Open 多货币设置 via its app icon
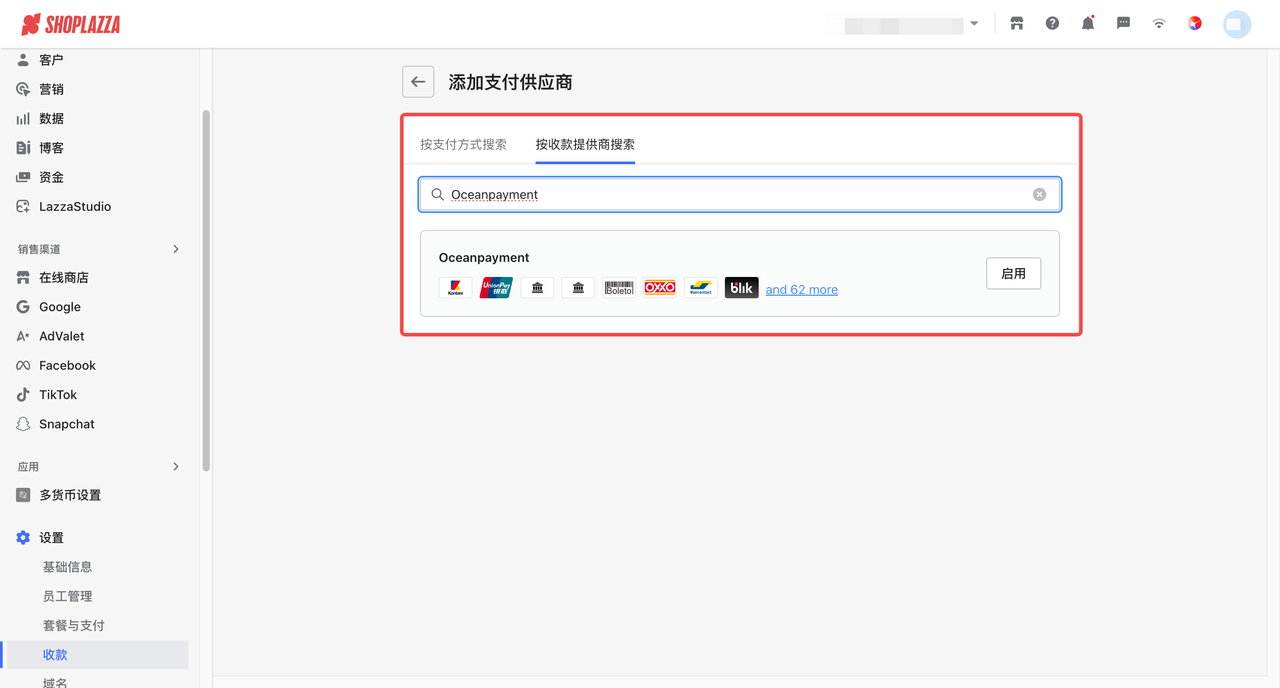This screenshot has height=688, width=1280. [x=23, y=495]
